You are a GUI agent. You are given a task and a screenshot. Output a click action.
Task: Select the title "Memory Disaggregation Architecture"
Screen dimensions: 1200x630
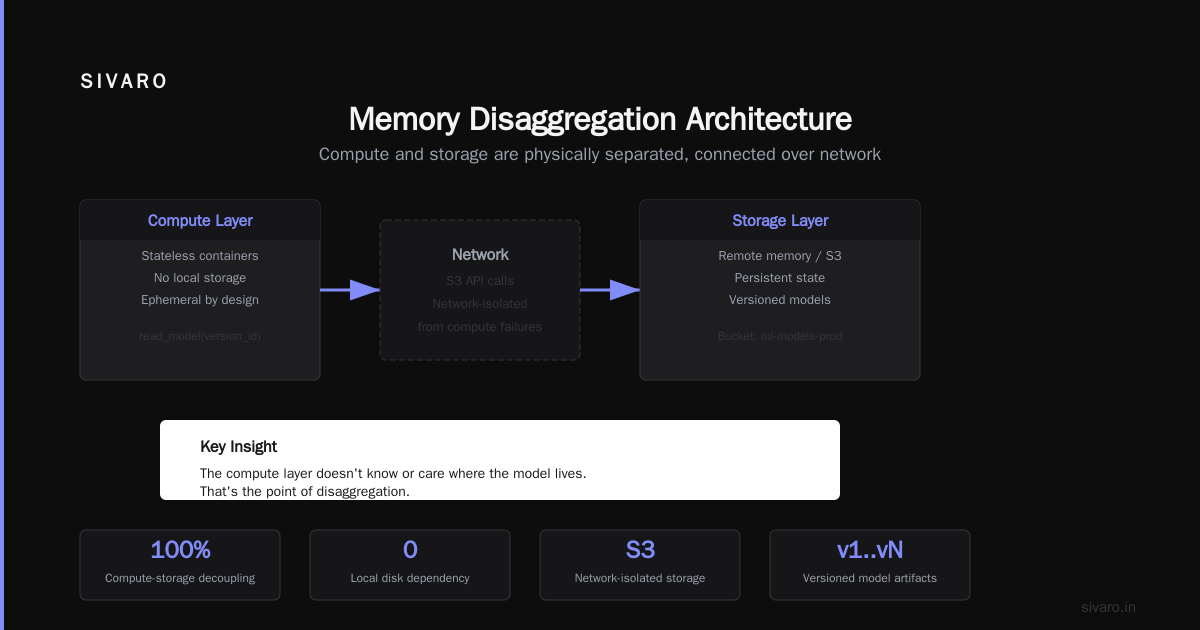pos(600,119)
